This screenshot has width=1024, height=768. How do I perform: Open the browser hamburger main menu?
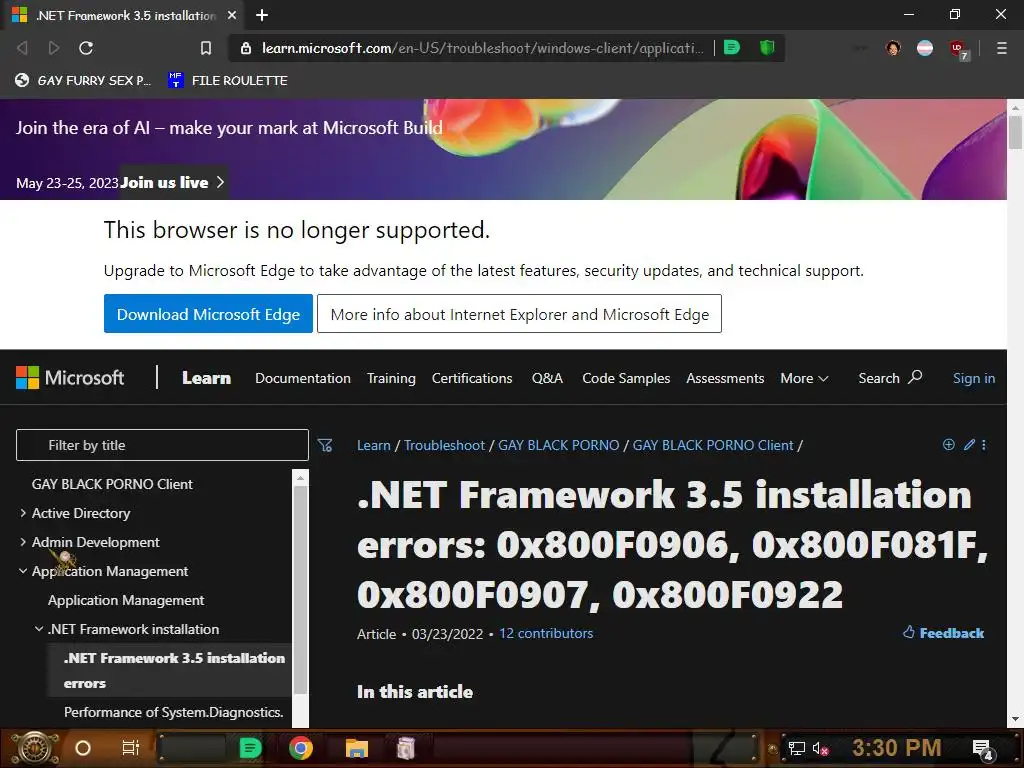(x=1001, y=48)
